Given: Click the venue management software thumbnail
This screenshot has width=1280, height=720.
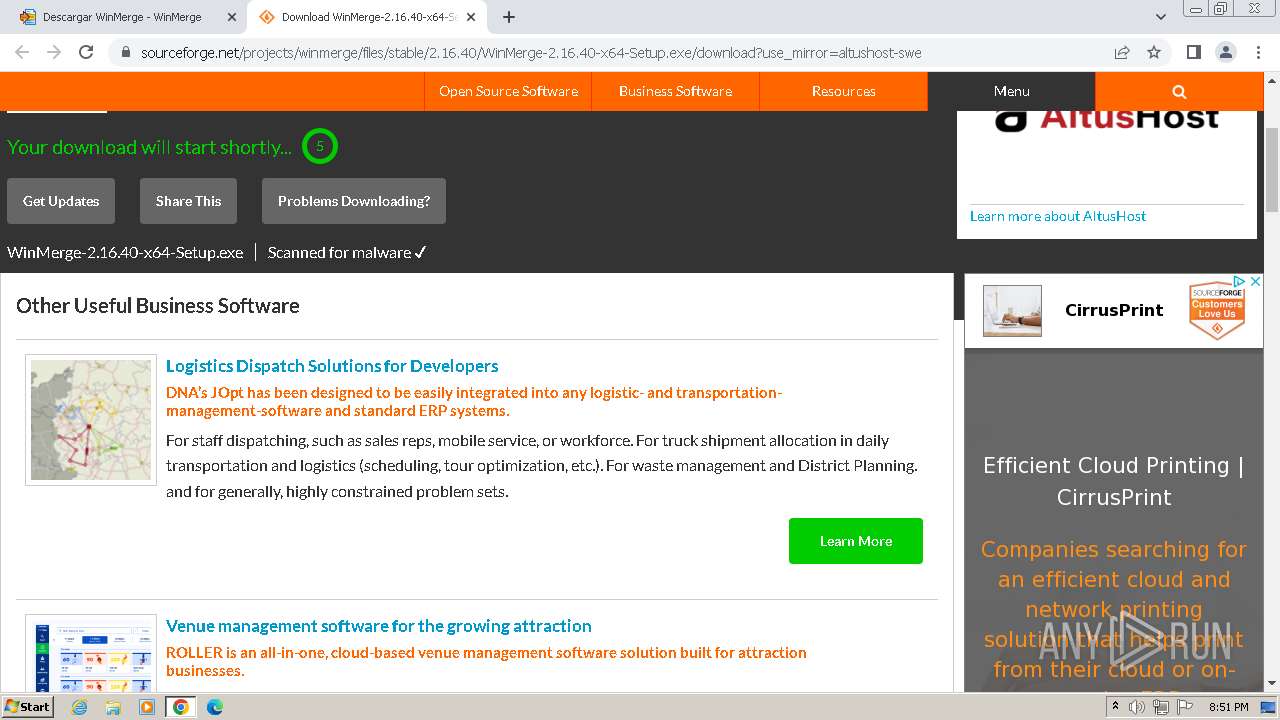Looking at the screenshot, I should point(91,654).
